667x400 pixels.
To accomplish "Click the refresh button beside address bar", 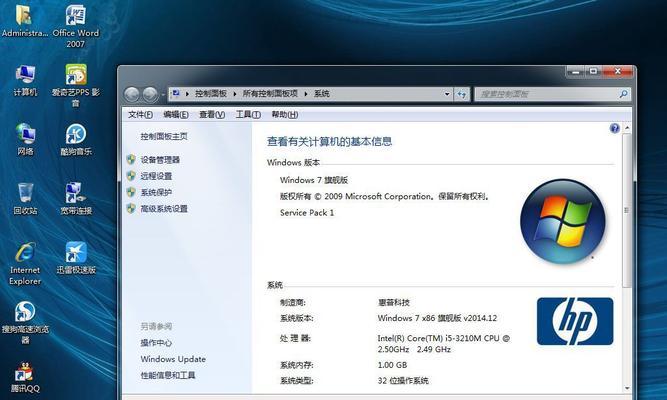I will click(462, 94).
